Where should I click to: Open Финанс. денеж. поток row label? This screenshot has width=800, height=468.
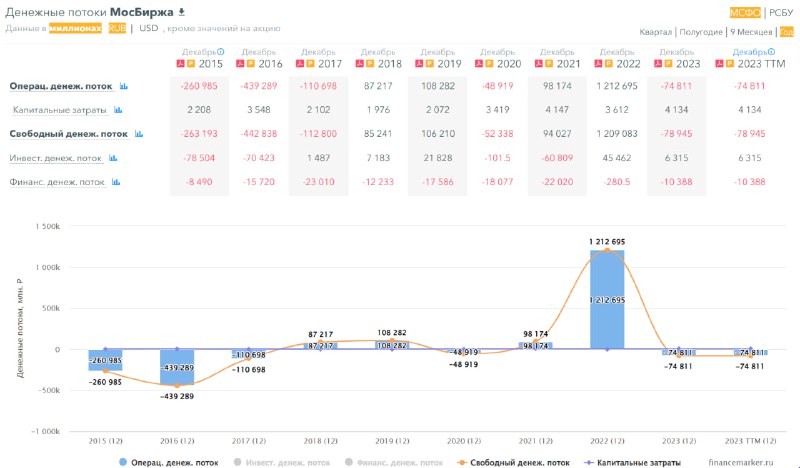[x=57, y=182]
